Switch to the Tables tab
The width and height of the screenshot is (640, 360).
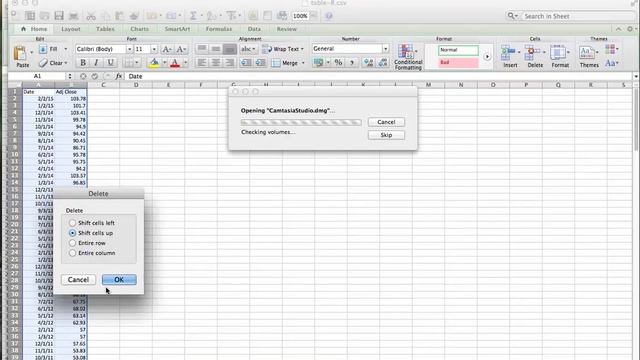[105, 29]
